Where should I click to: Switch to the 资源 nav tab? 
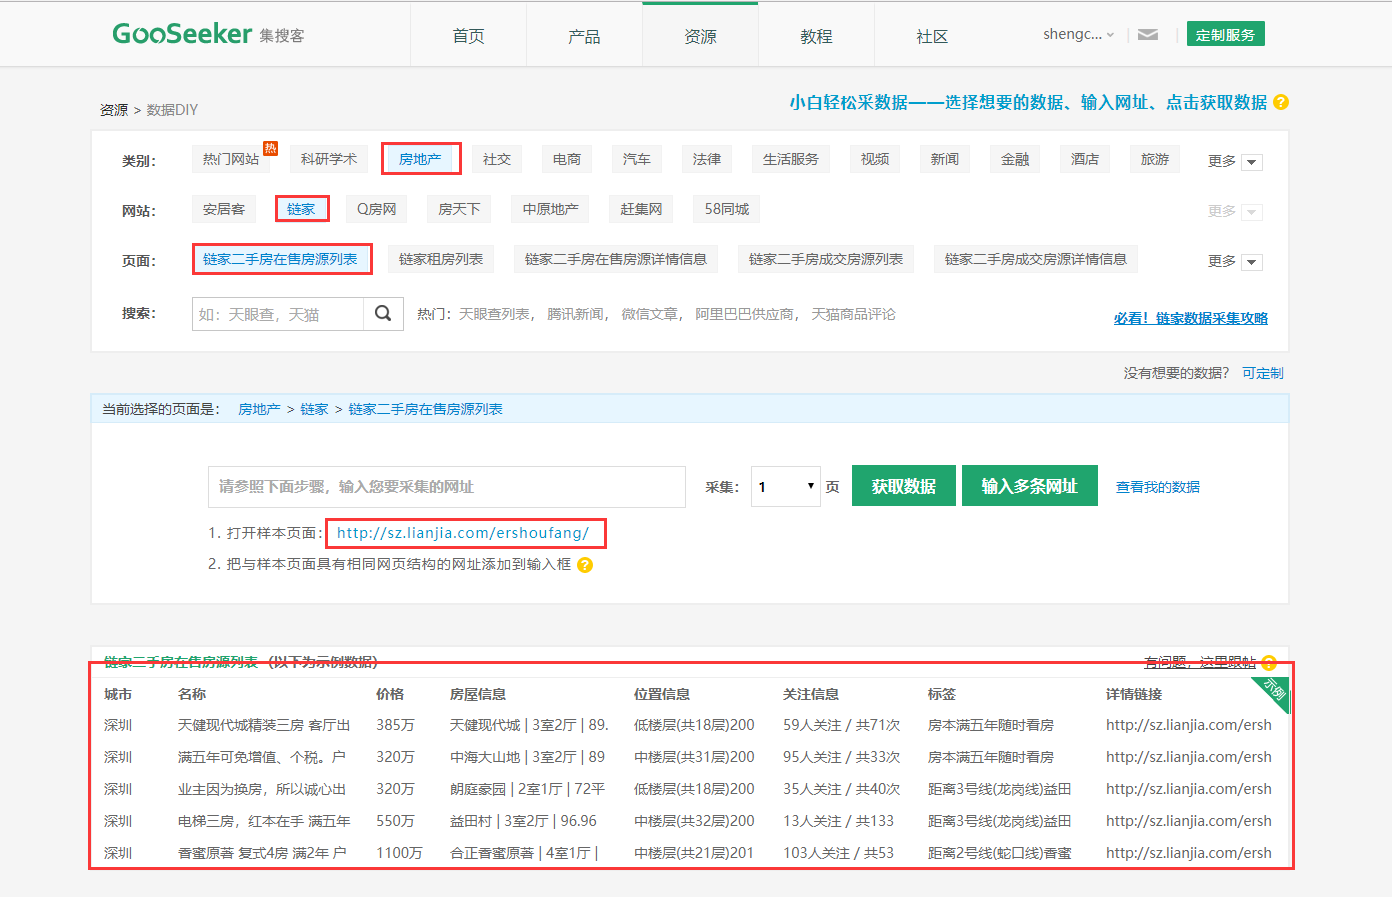(700, 36)
